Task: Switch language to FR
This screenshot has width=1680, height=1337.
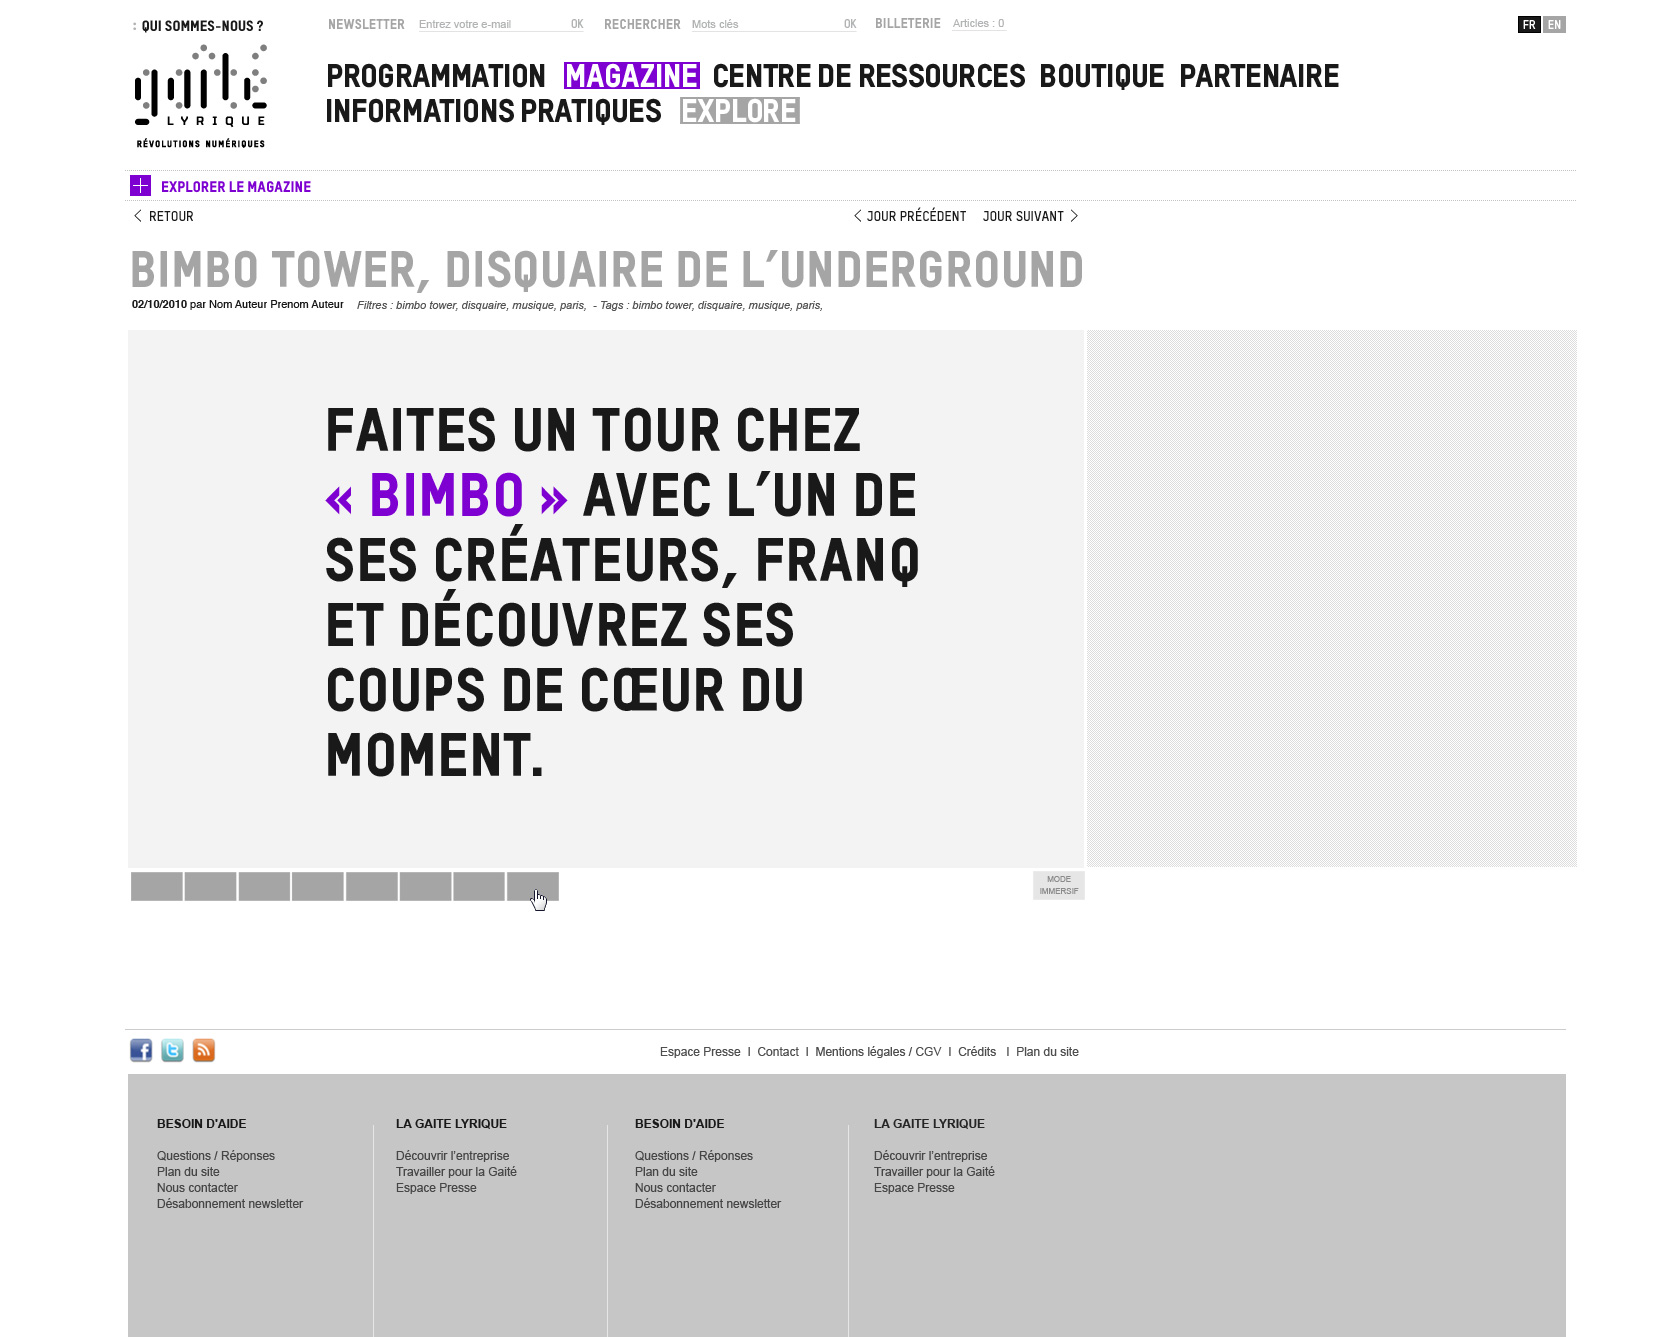Action: coord(1529,25)
